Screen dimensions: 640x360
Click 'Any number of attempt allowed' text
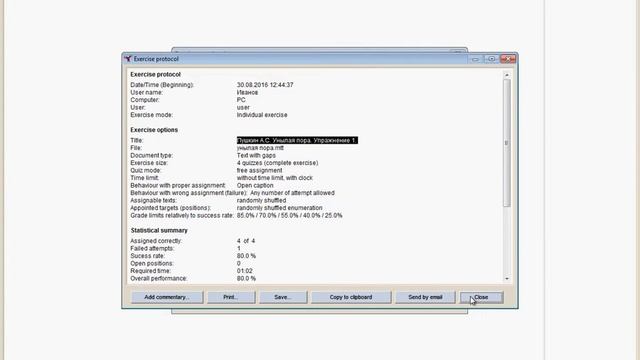point(292,193)
